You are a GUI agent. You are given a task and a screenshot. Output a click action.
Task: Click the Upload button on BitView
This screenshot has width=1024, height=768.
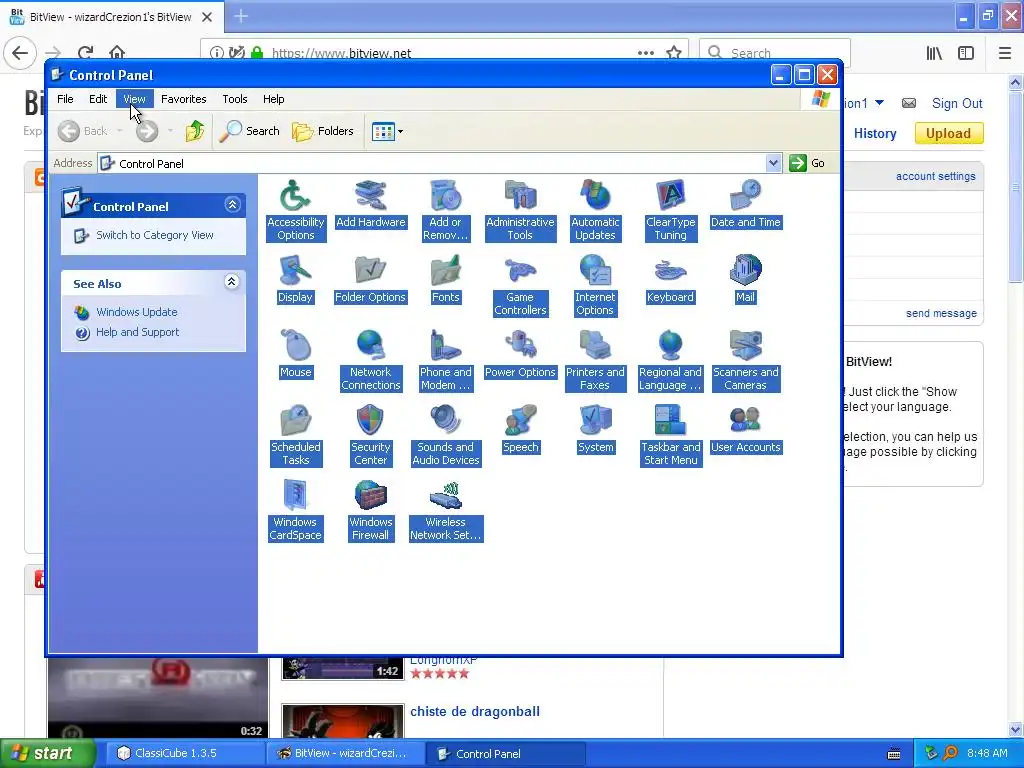[x=948, y=133]
